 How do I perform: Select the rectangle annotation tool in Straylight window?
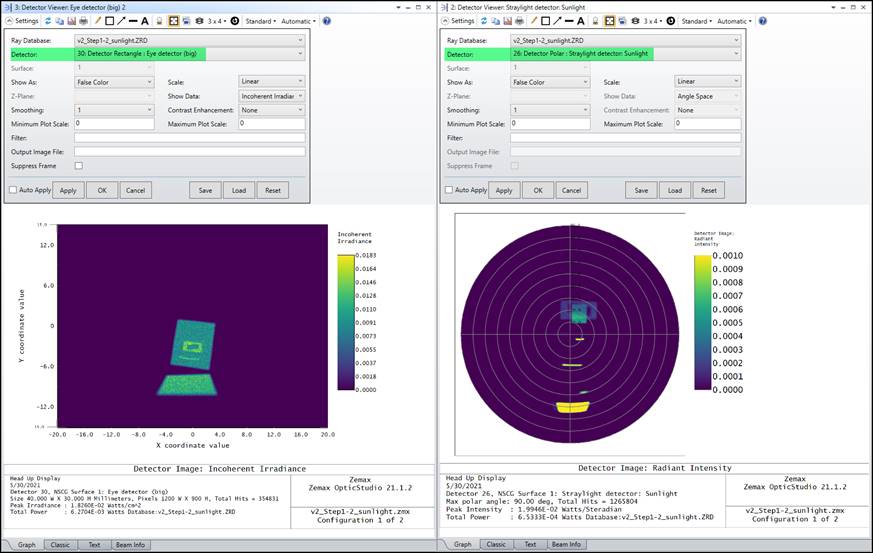point(545,21)
